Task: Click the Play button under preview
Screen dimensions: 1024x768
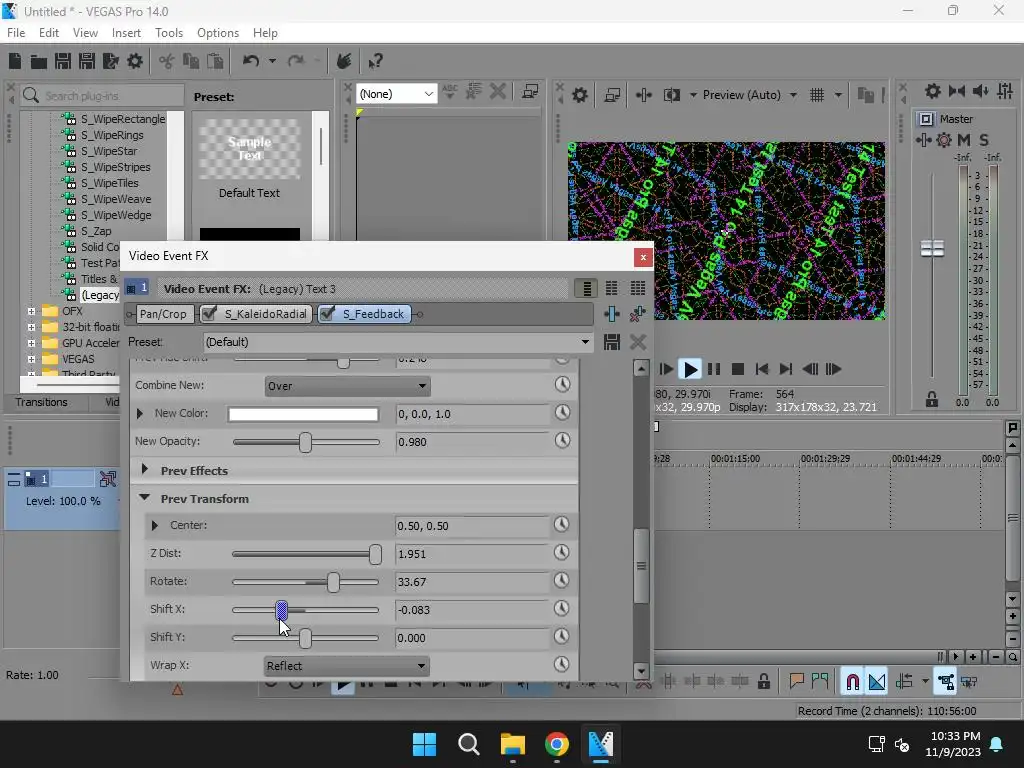Action: pyautogui.click(x=690, y=370)
